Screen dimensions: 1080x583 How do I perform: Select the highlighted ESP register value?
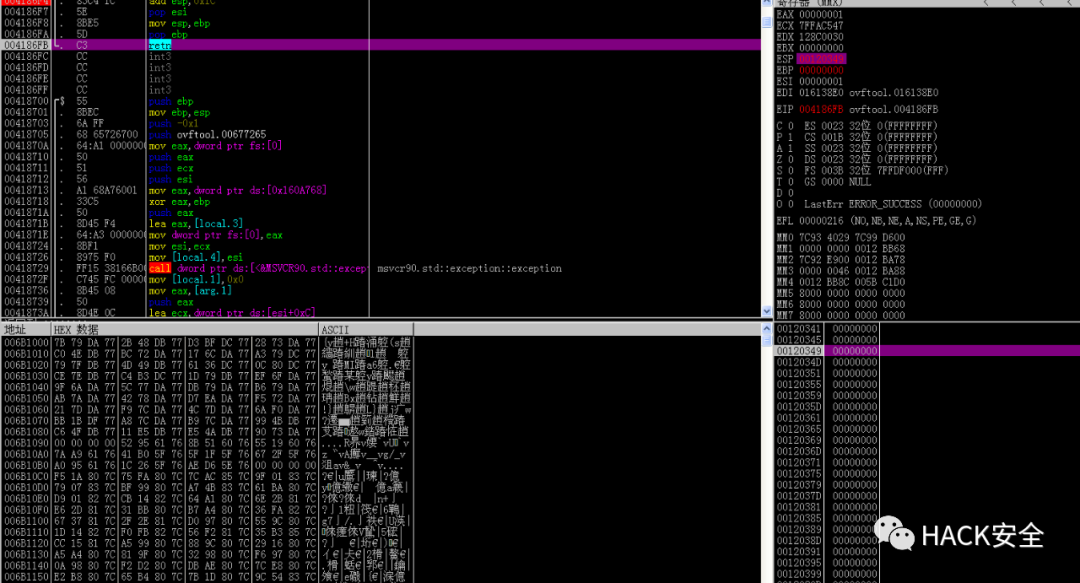(821, 59)
